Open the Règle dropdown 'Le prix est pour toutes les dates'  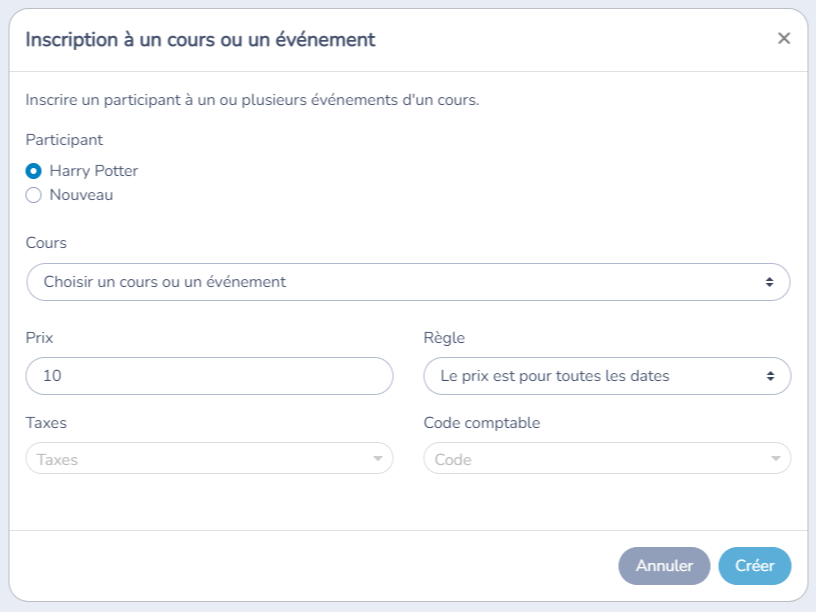point(607,376)
